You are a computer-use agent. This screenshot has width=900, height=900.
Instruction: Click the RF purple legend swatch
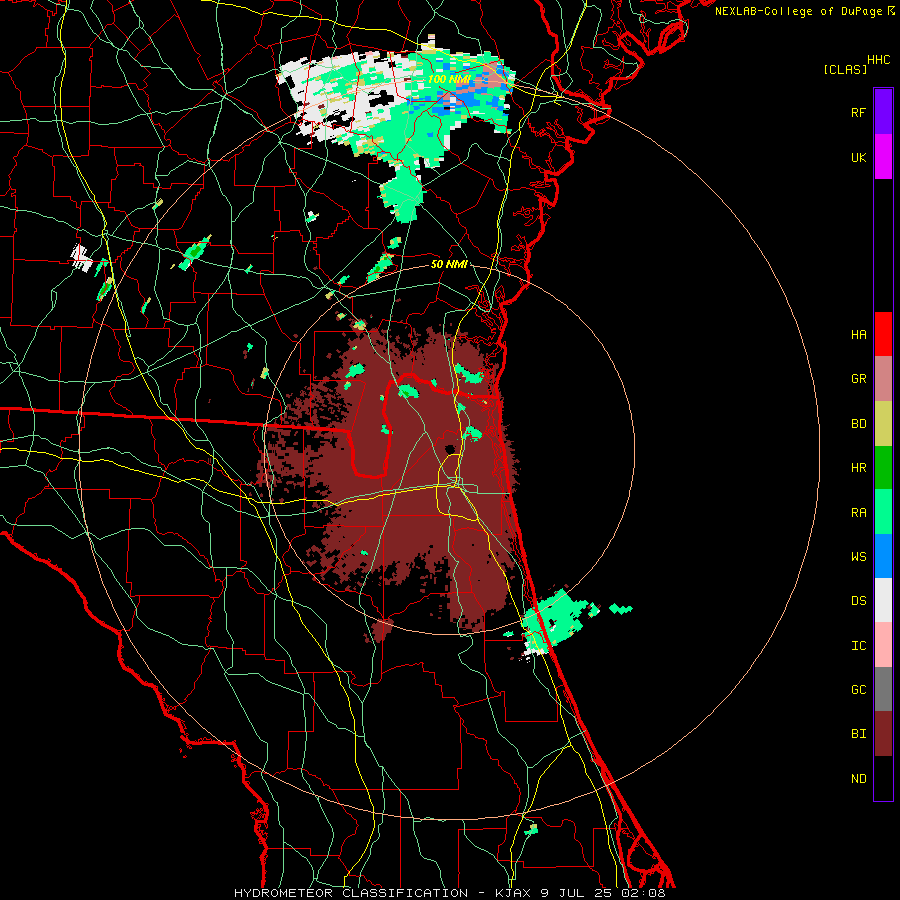[x=883, y=112]
